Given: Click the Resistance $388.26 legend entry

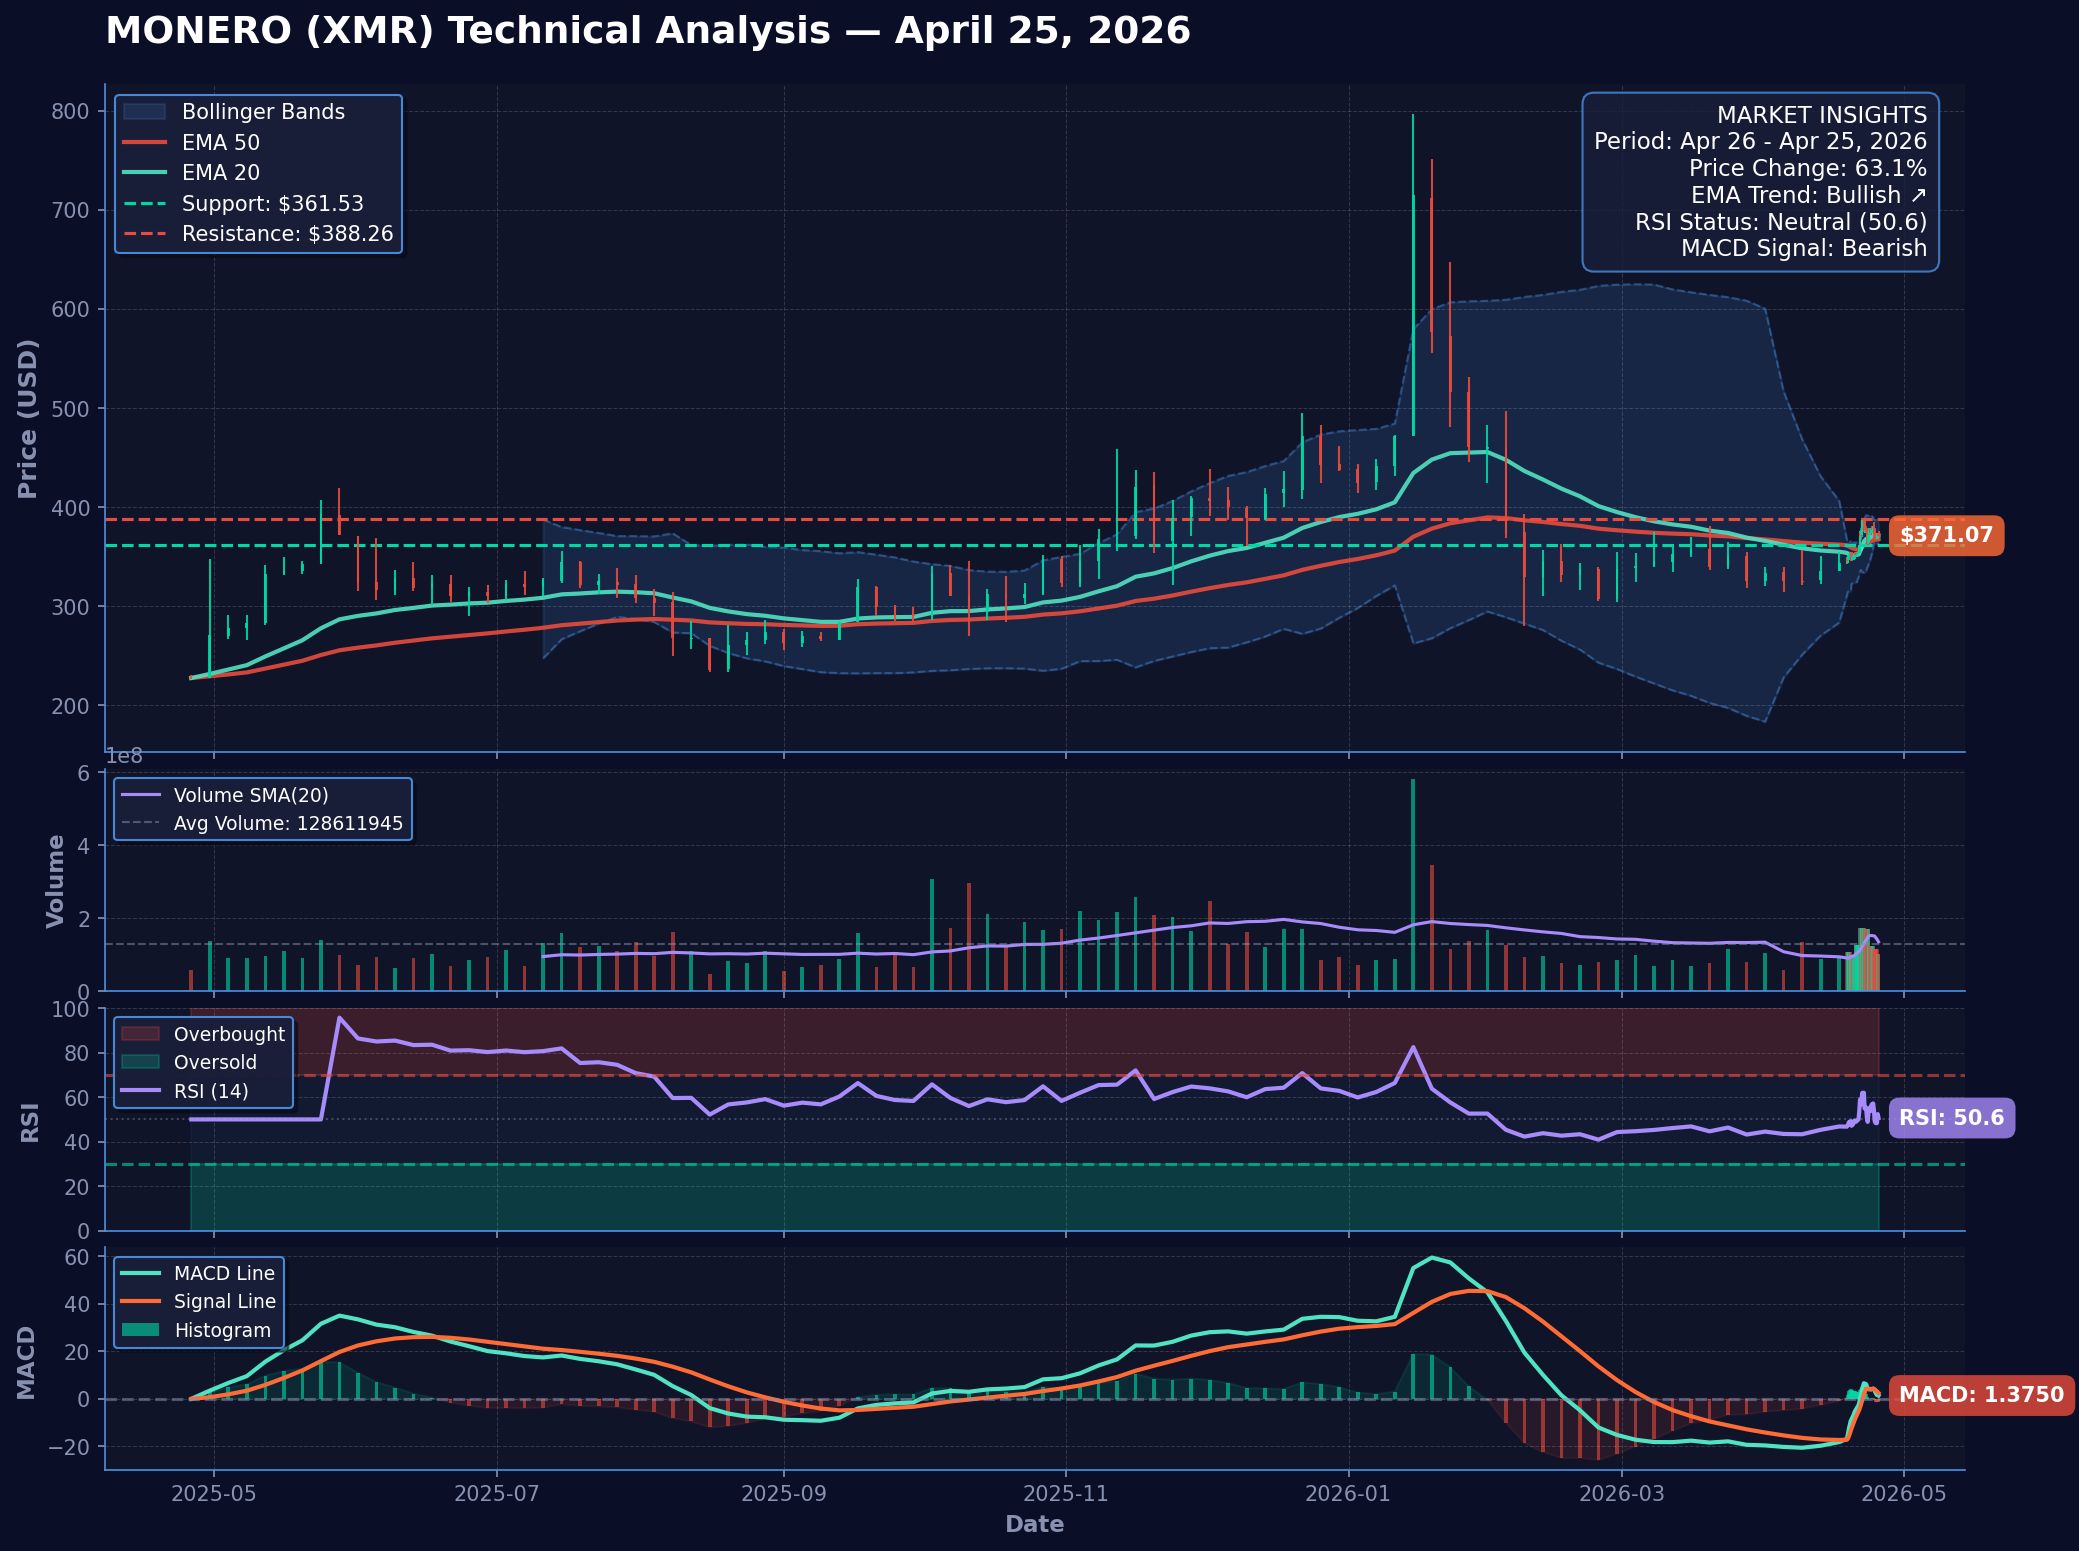Looking at the screenshot, I should (287, 234).
